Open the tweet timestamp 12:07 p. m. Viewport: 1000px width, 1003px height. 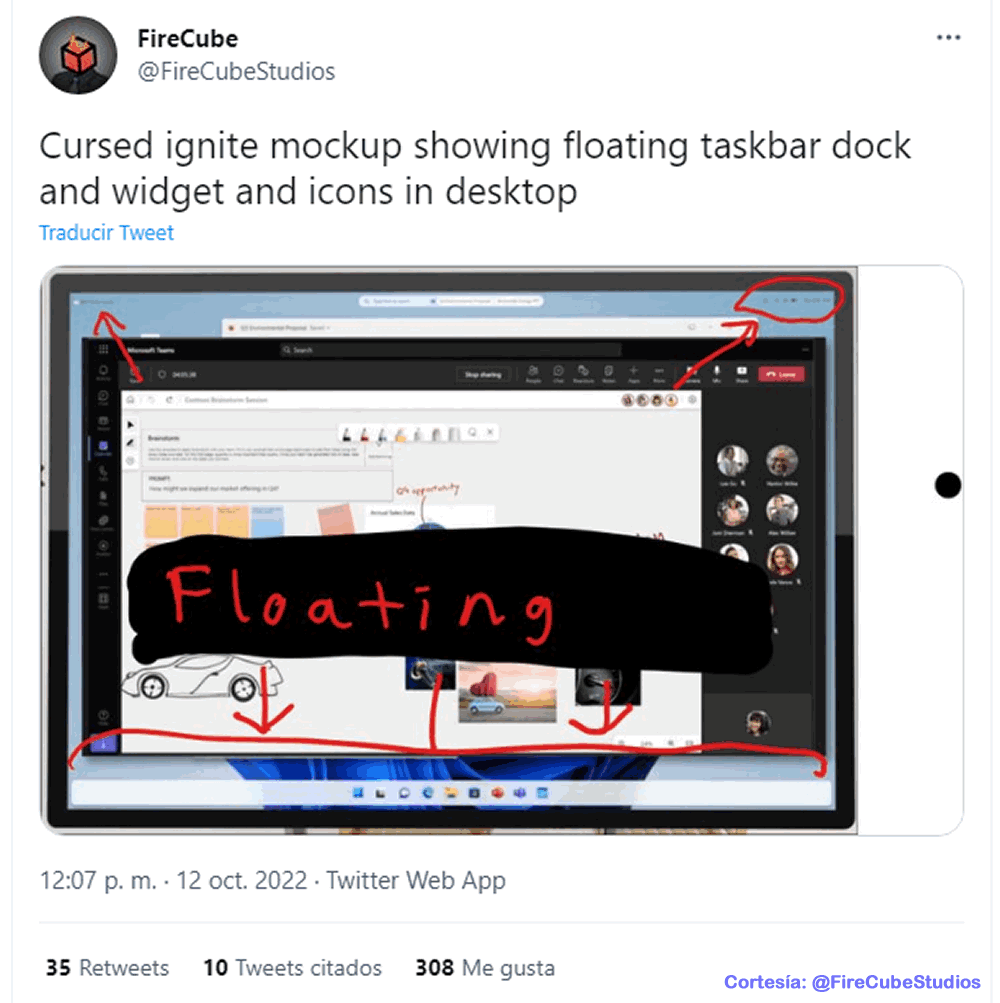pos(98,881)
